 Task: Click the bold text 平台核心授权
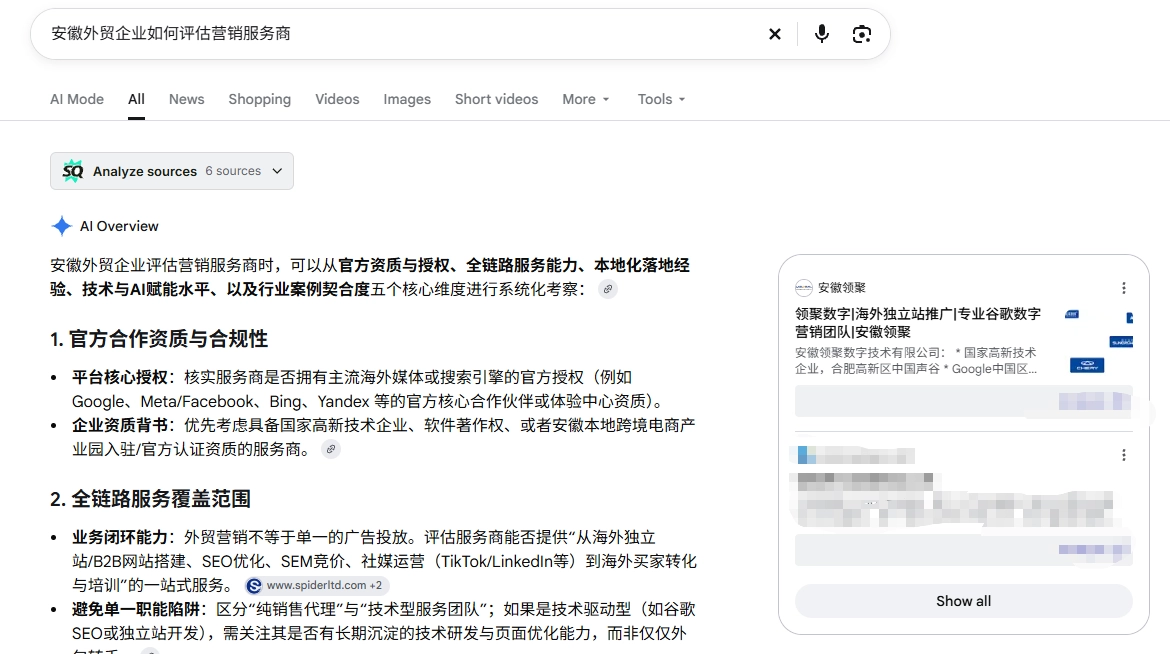coord(119,377)
